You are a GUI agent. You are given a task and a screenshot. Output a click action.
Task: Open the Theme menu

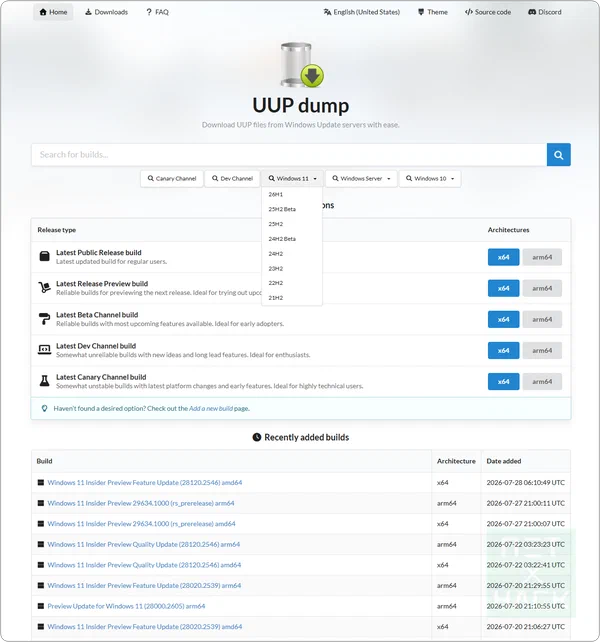tap(433, 12)
